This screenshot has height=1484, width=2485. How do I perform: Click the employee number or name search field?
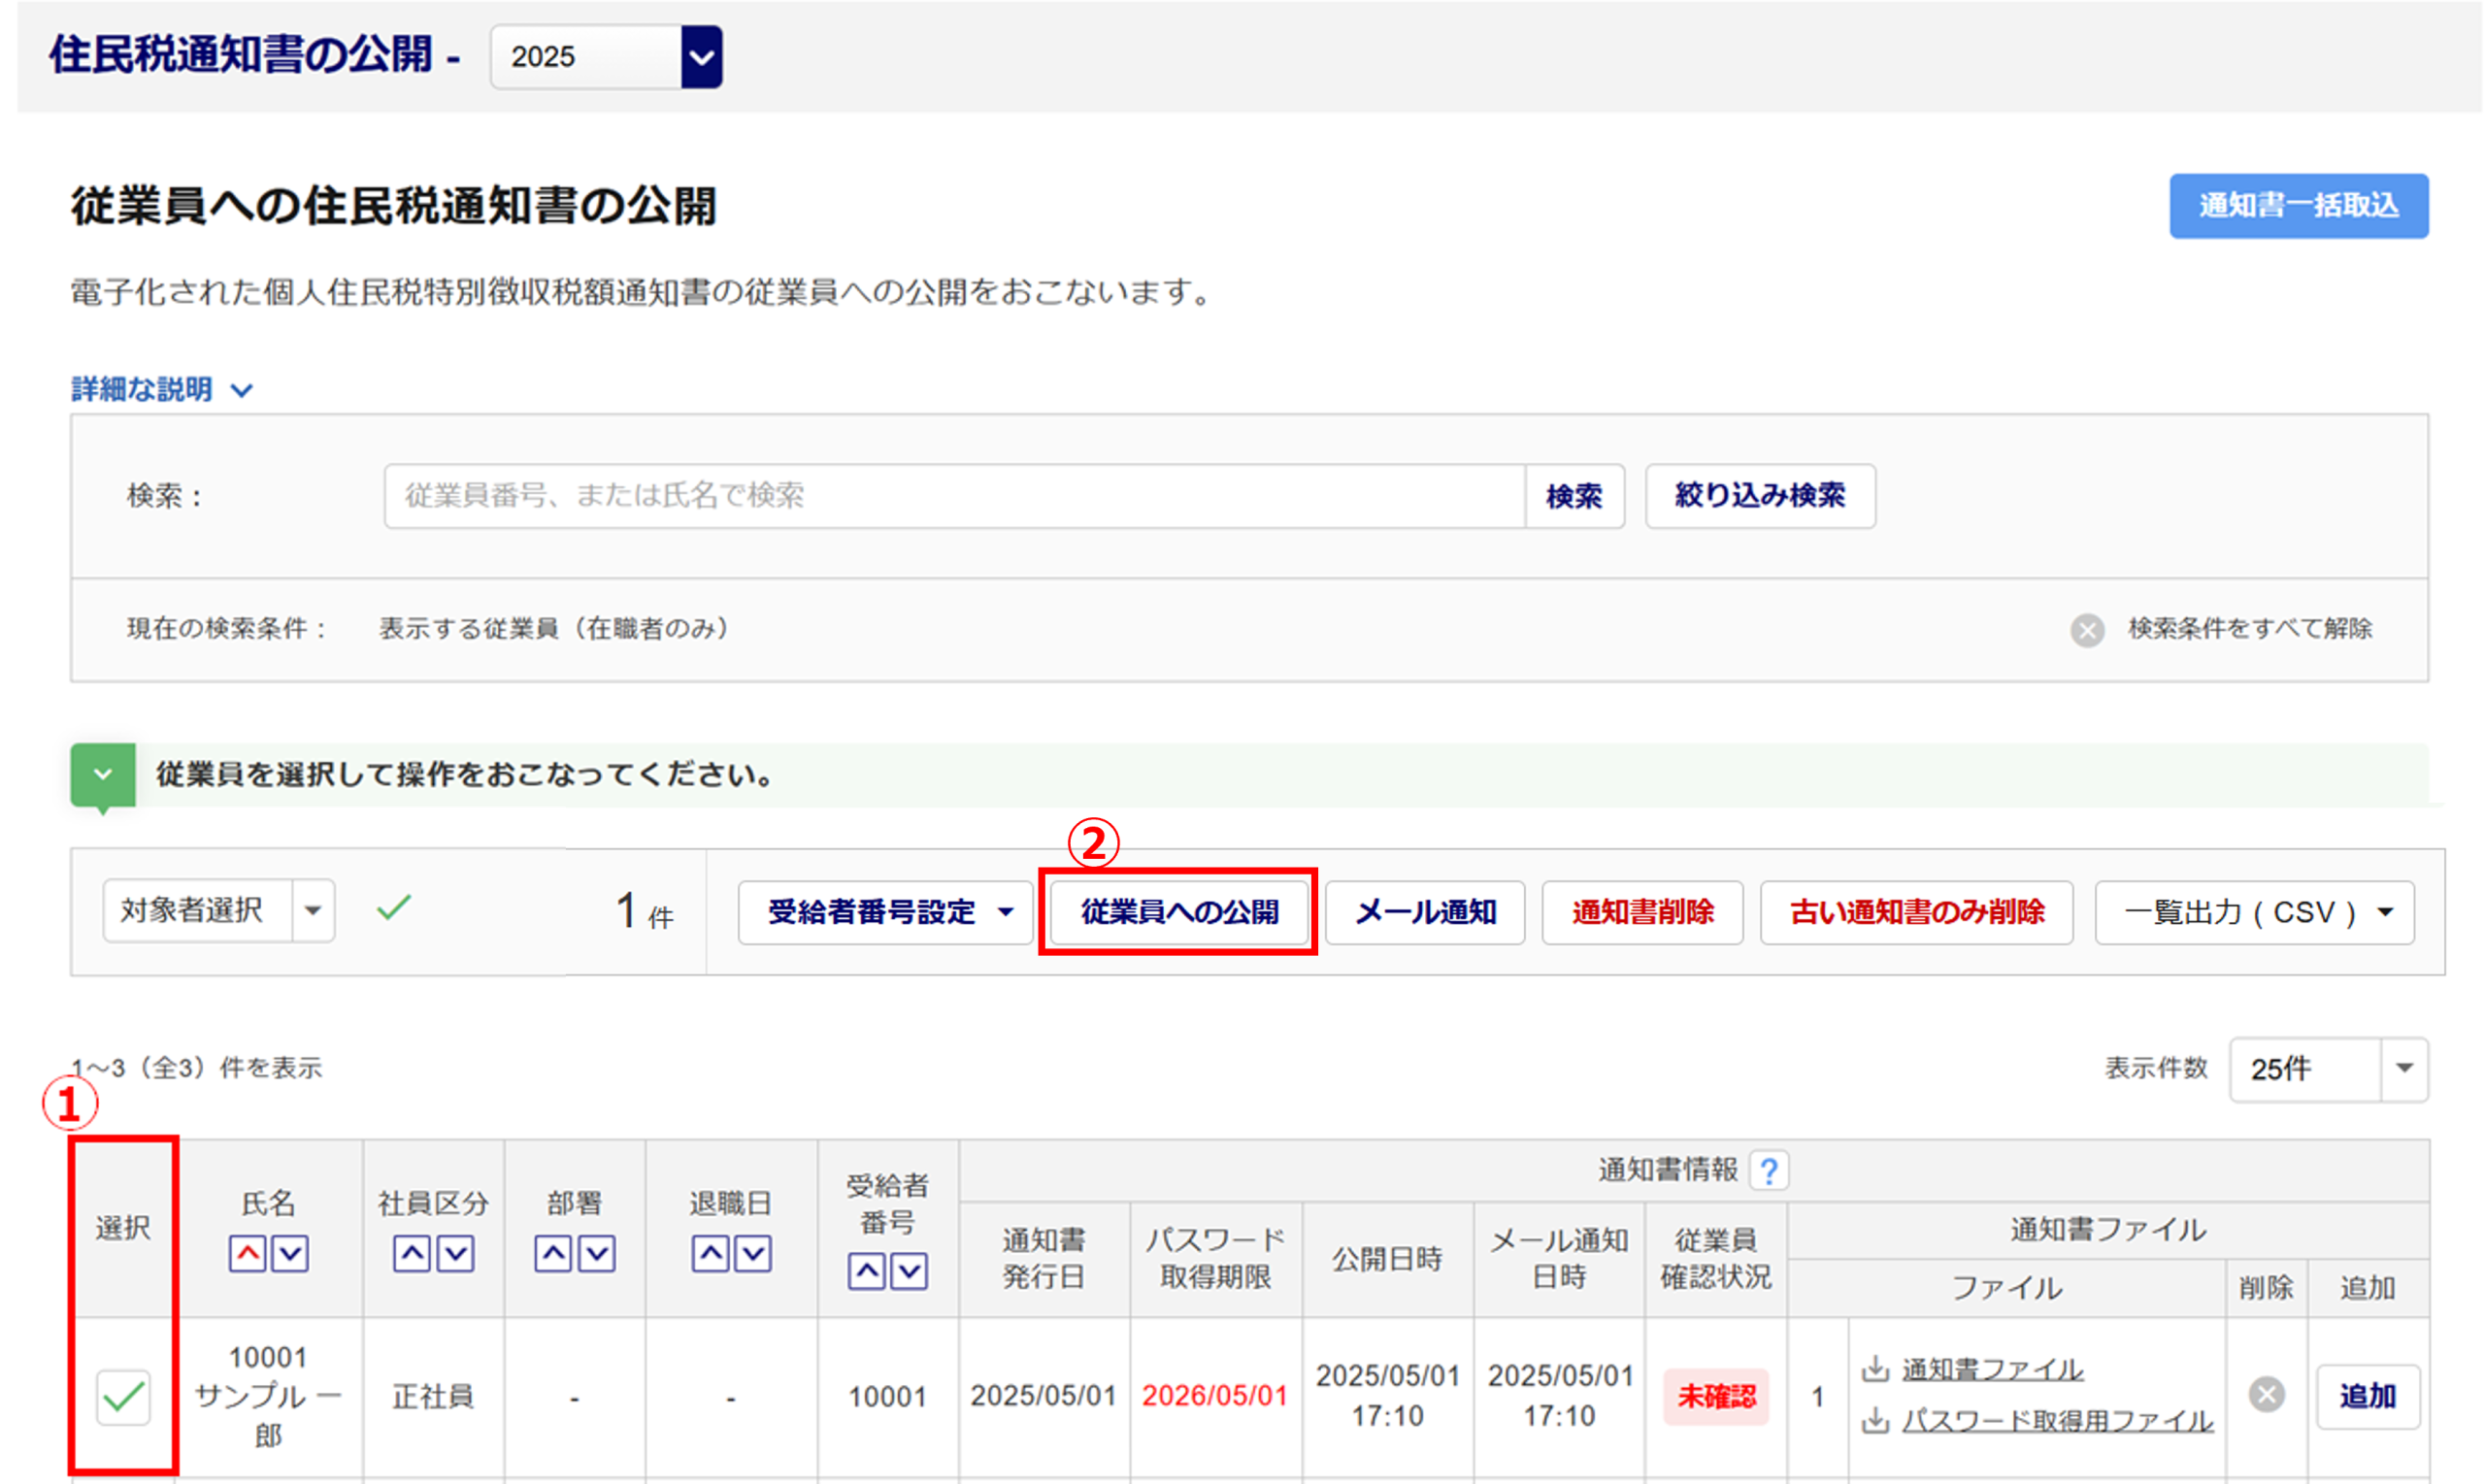[x=953, y=495]
